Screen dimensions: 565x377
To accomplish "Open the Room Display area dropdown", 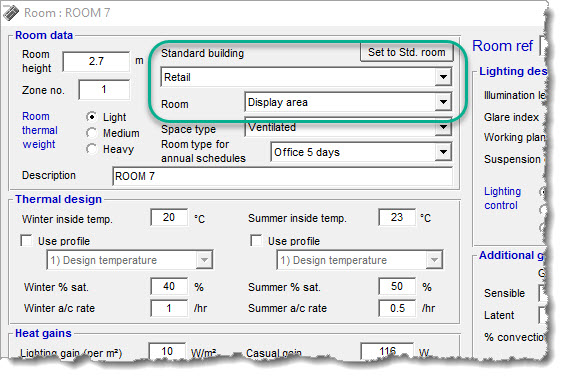I will (x=443, y=102).
